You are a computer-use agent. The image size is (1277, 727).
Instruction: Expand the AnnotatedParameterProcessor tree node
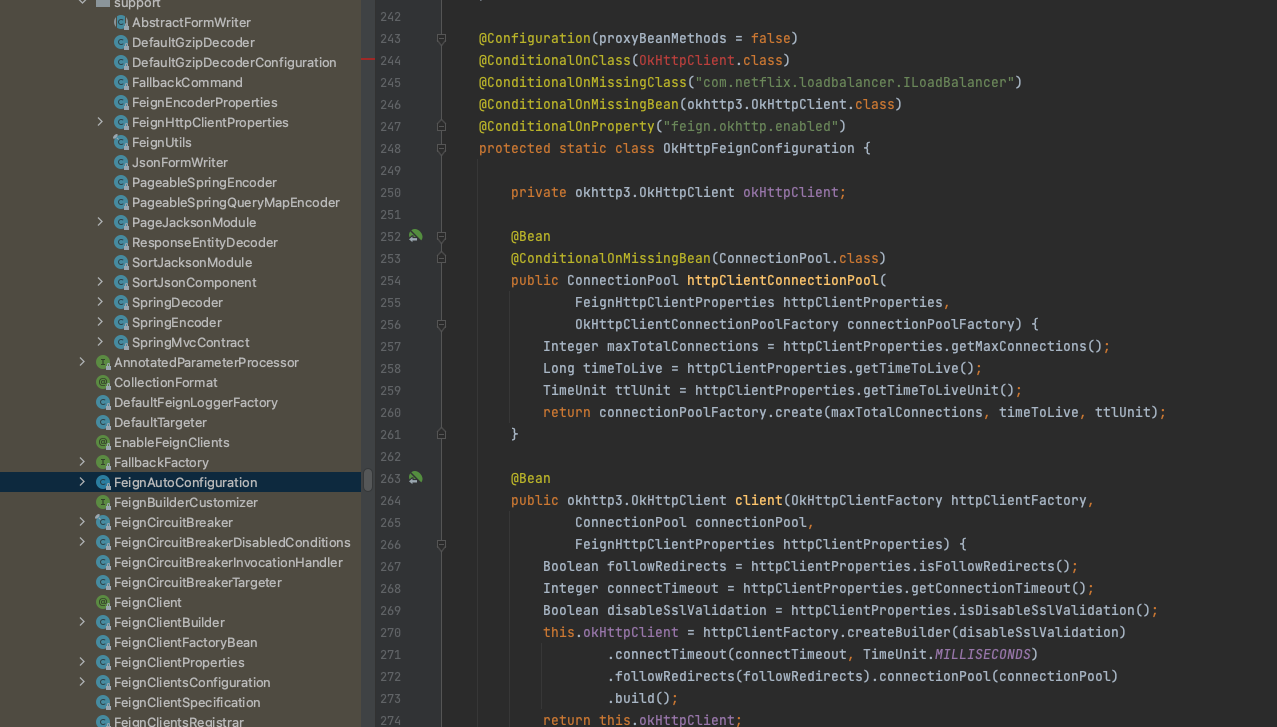[82, 362]
